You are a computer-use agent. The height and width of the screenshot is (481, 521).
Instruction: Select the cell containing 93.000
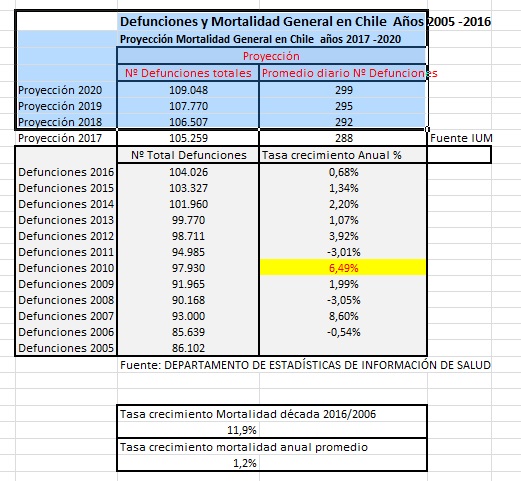point(188,316)
